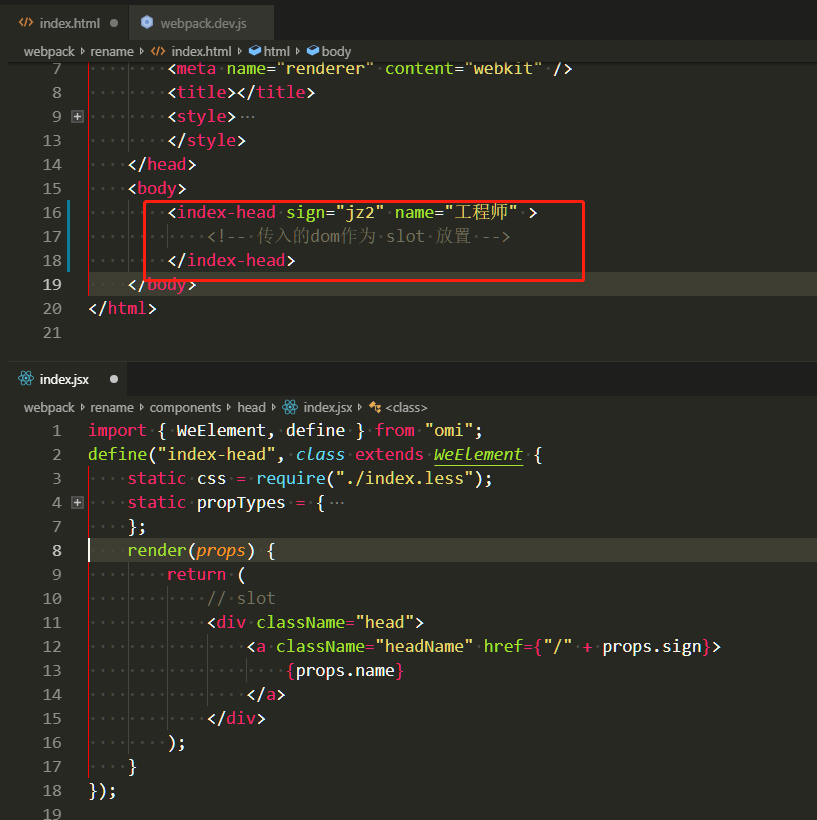817x820 pixels.
Task: Click the HTML file icon on index.html tab
Action: 24,22
